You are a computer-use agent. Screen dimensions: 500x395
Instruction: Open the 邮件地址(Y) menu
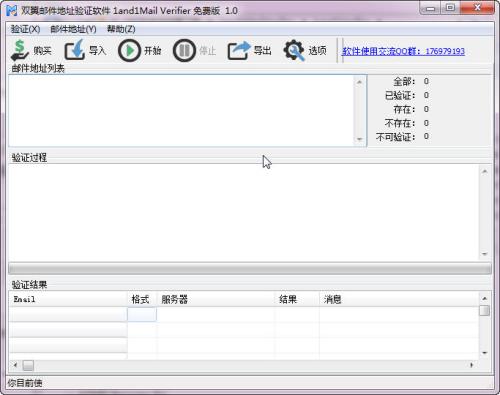pos(73,29)
